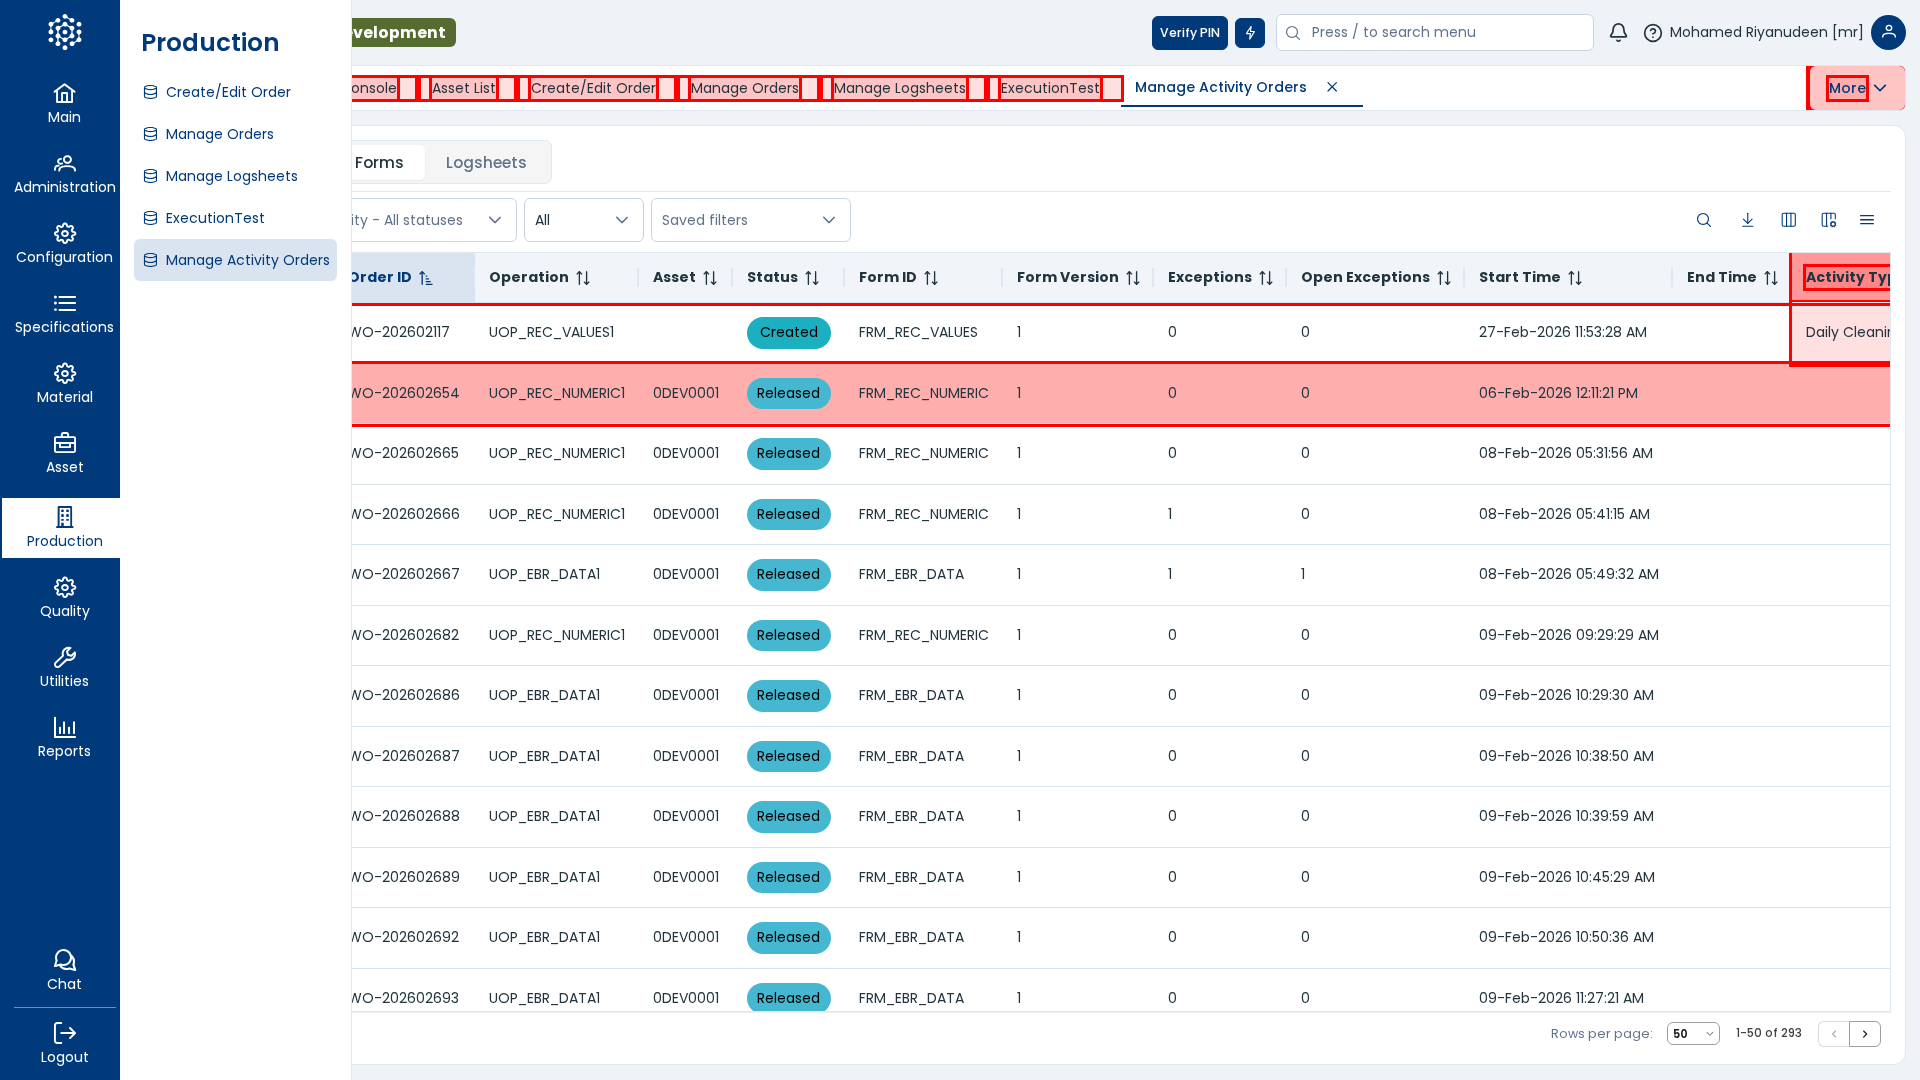Select Manage Logsheets in Production menu
This screenshot has width=1920, height=1080.
[231, 176]
